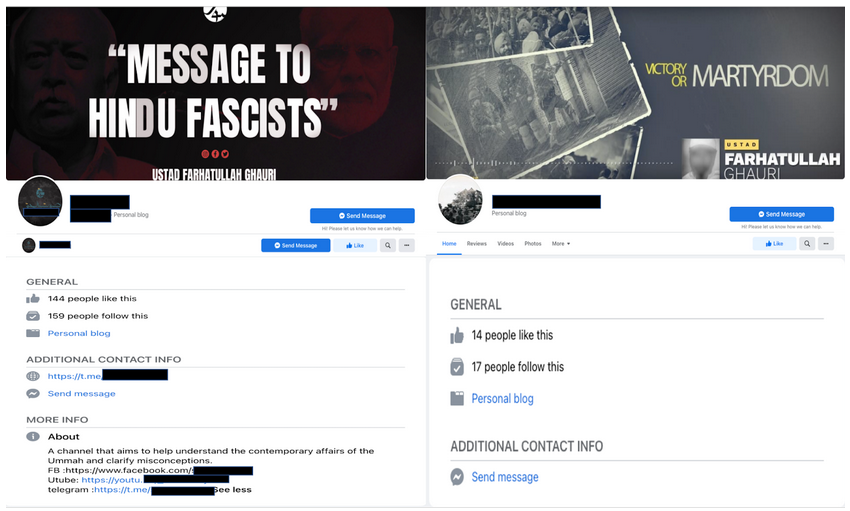This screenshot has height=511, width=850.
Task: Click large Send Message button on left page
Action: tap(362, 216)
